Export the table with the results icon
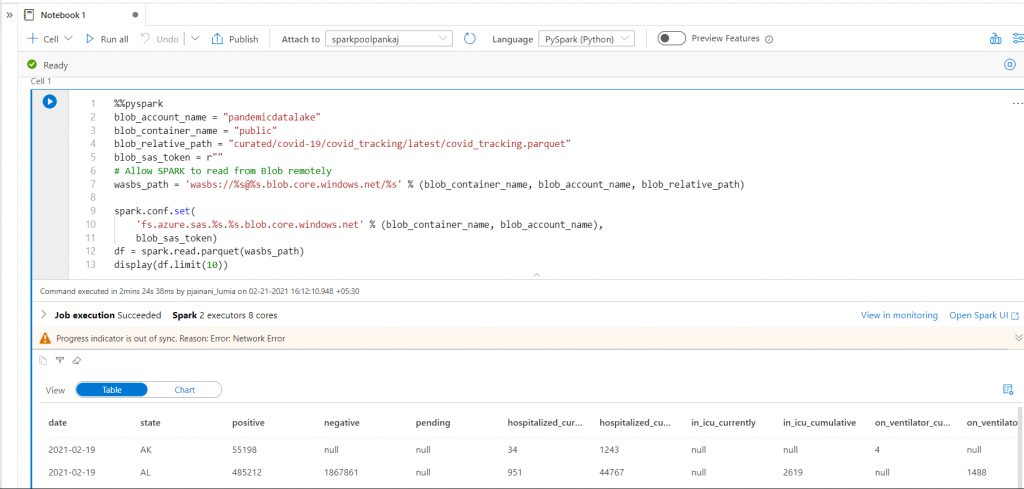Image resolution: width=1024 pixels, height=489 pixels. (1008, 390)
